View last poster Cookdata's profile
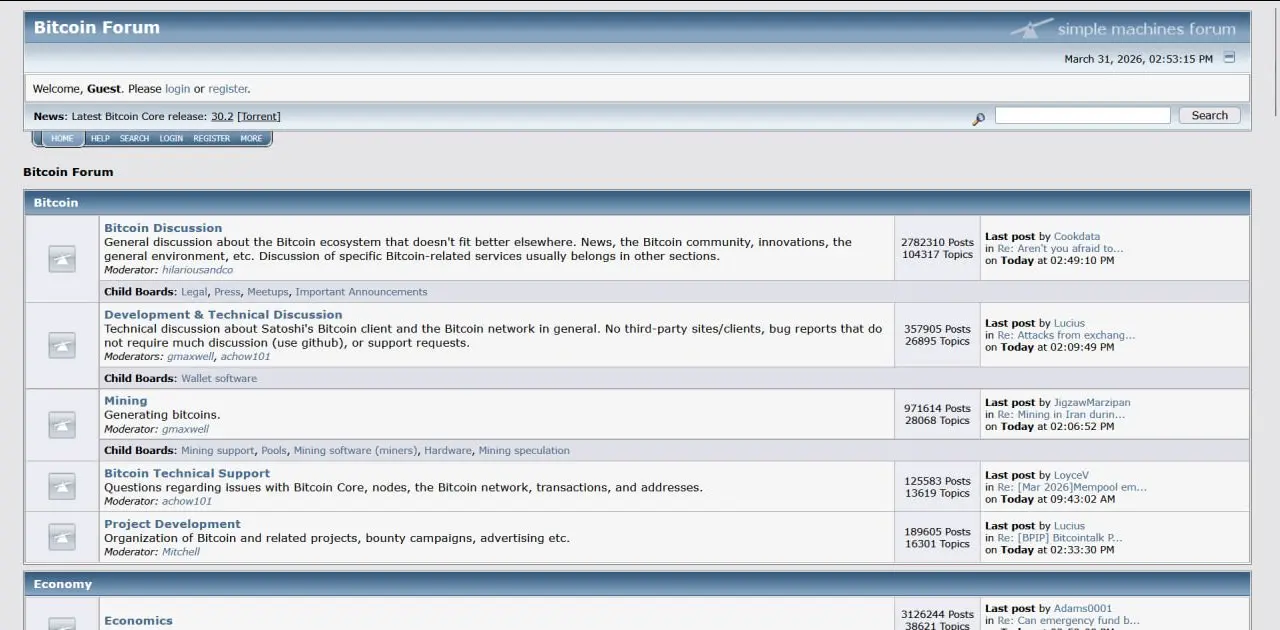The image size is (1280, 630). [x=1077, y=237]
